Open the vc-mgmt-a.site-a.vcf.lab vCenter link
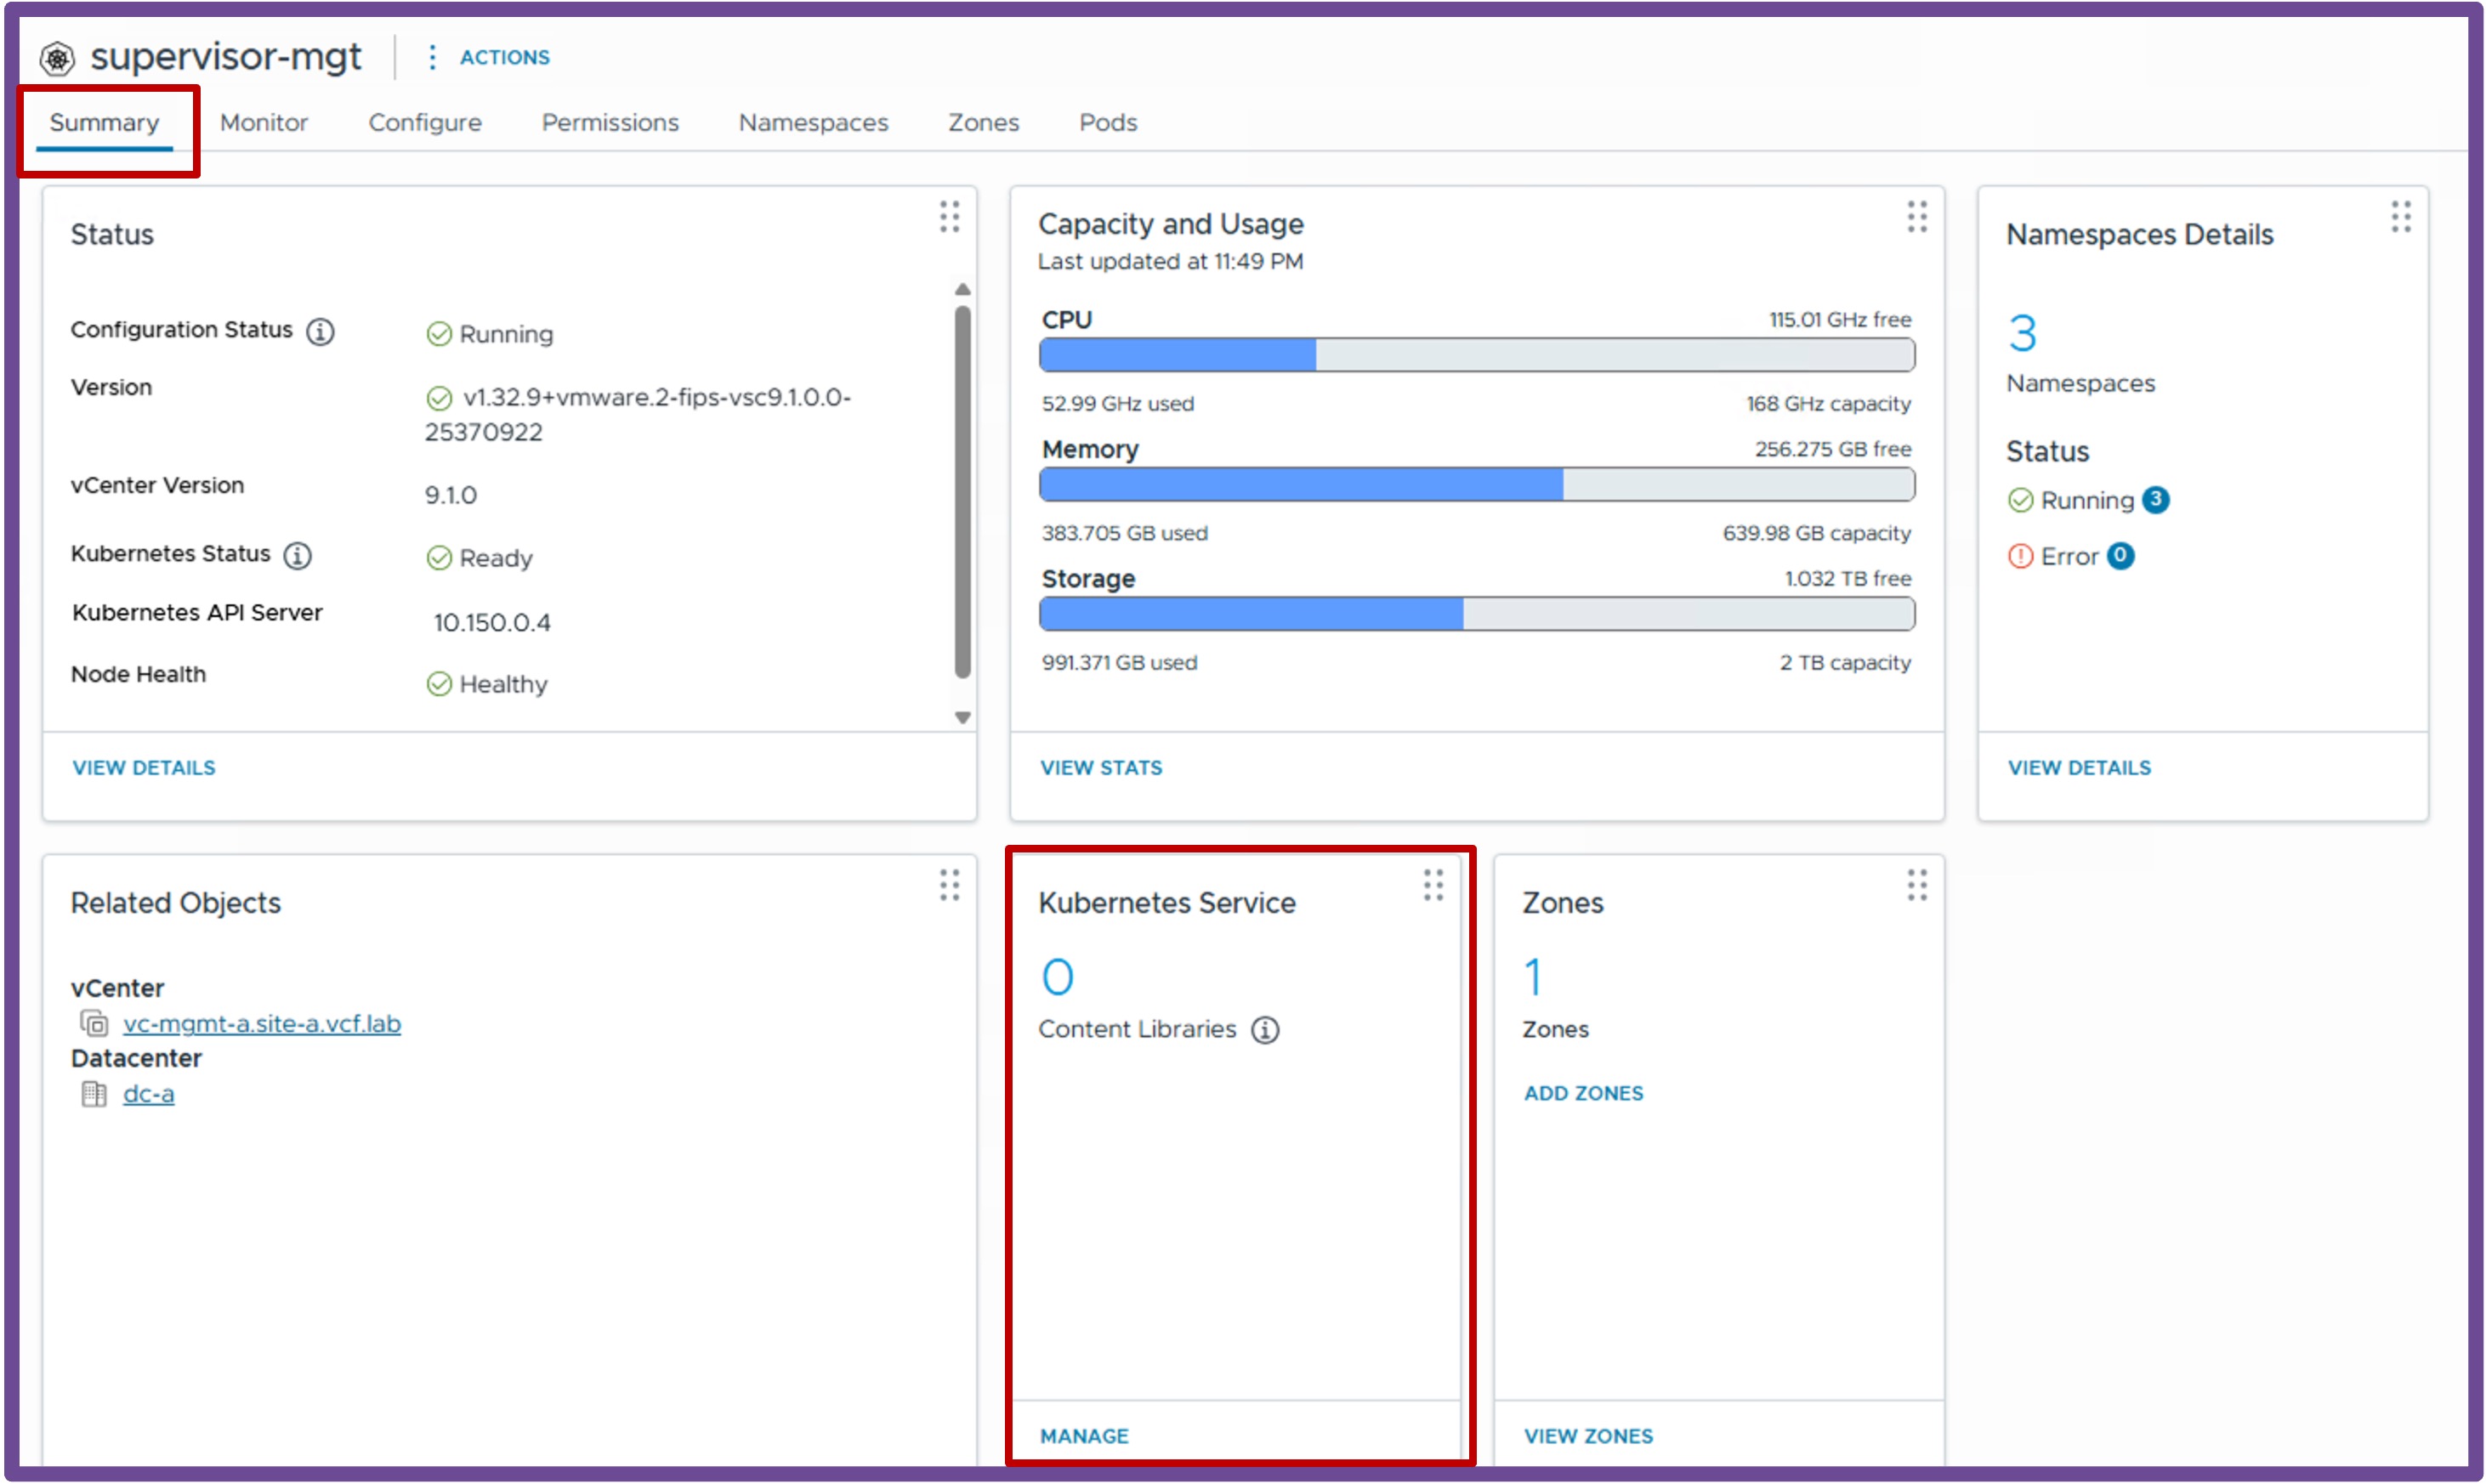 coord(262,1024)
